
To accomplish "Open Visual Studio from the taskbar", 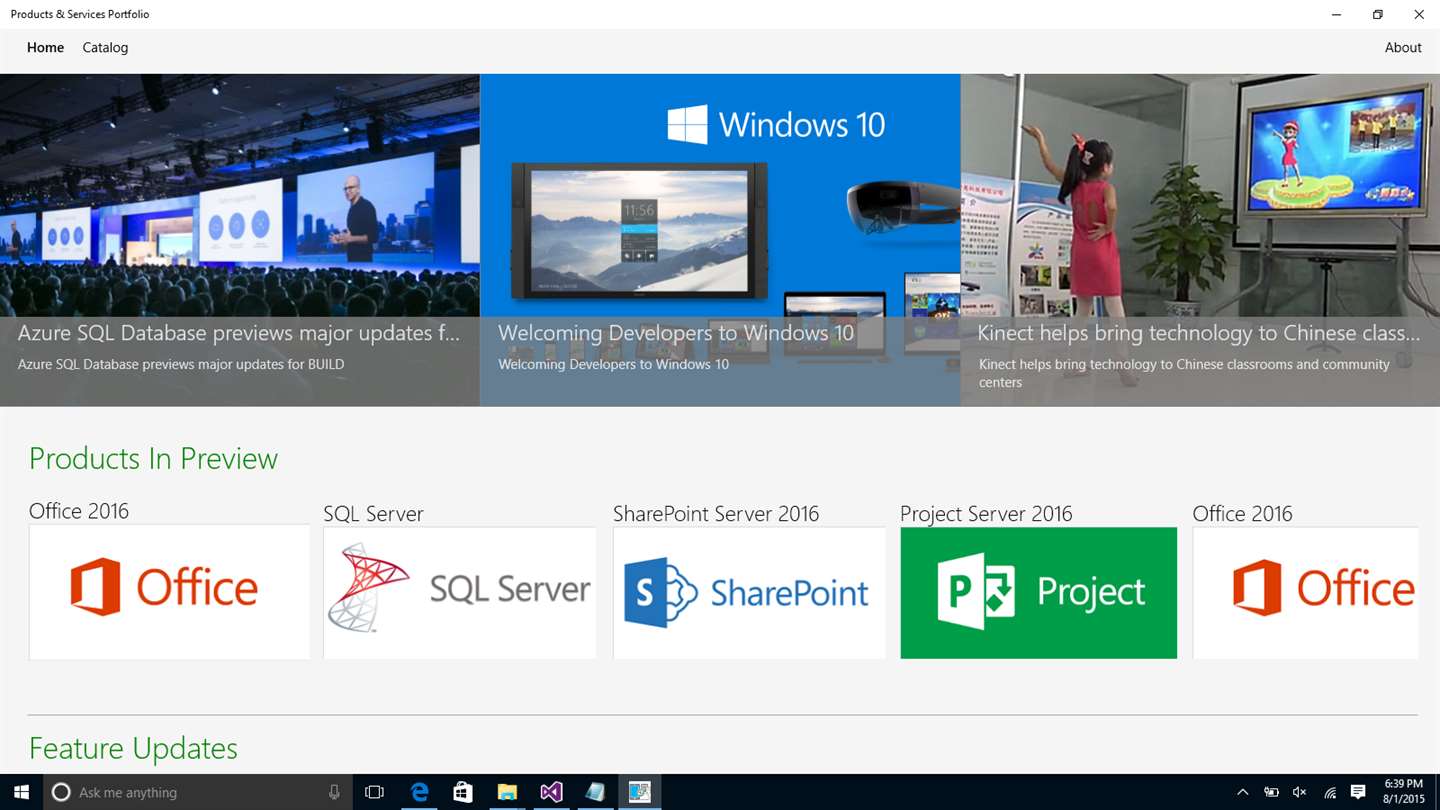I will 551,792.
